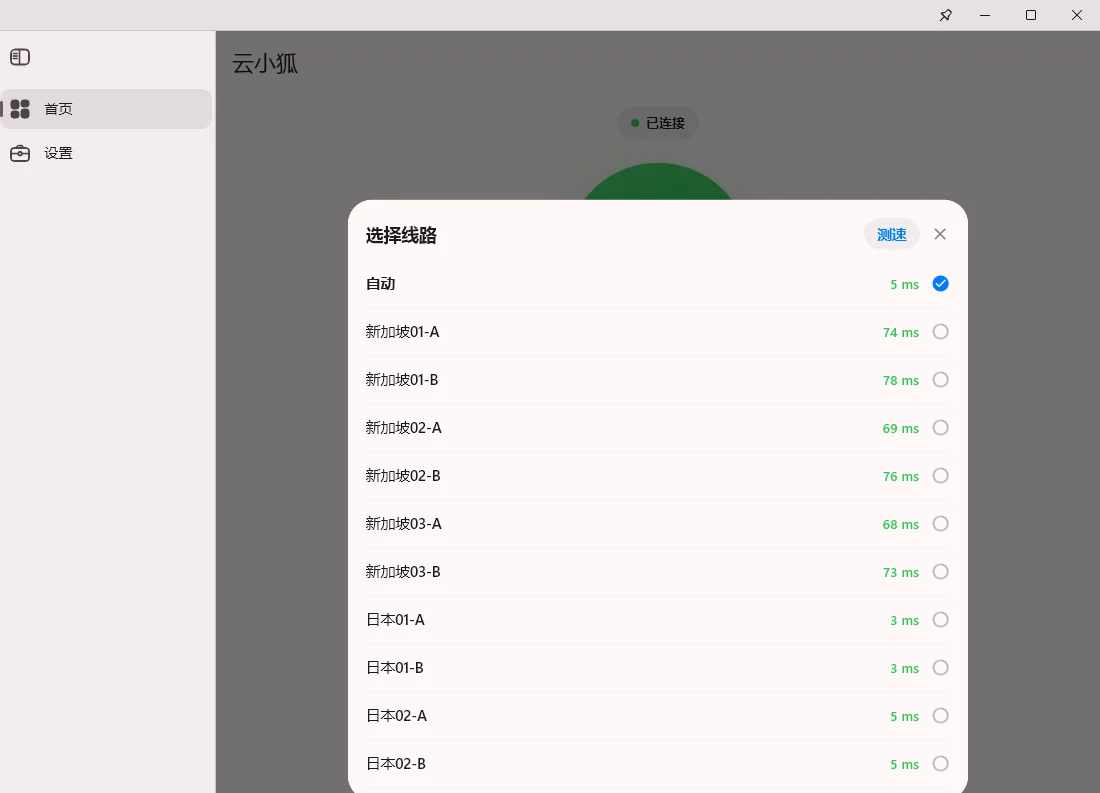The width and height of the screenshot is (1100, 793).
Task: Select radio button for 新加坡03-B
Action: click(x=941, y=572)
